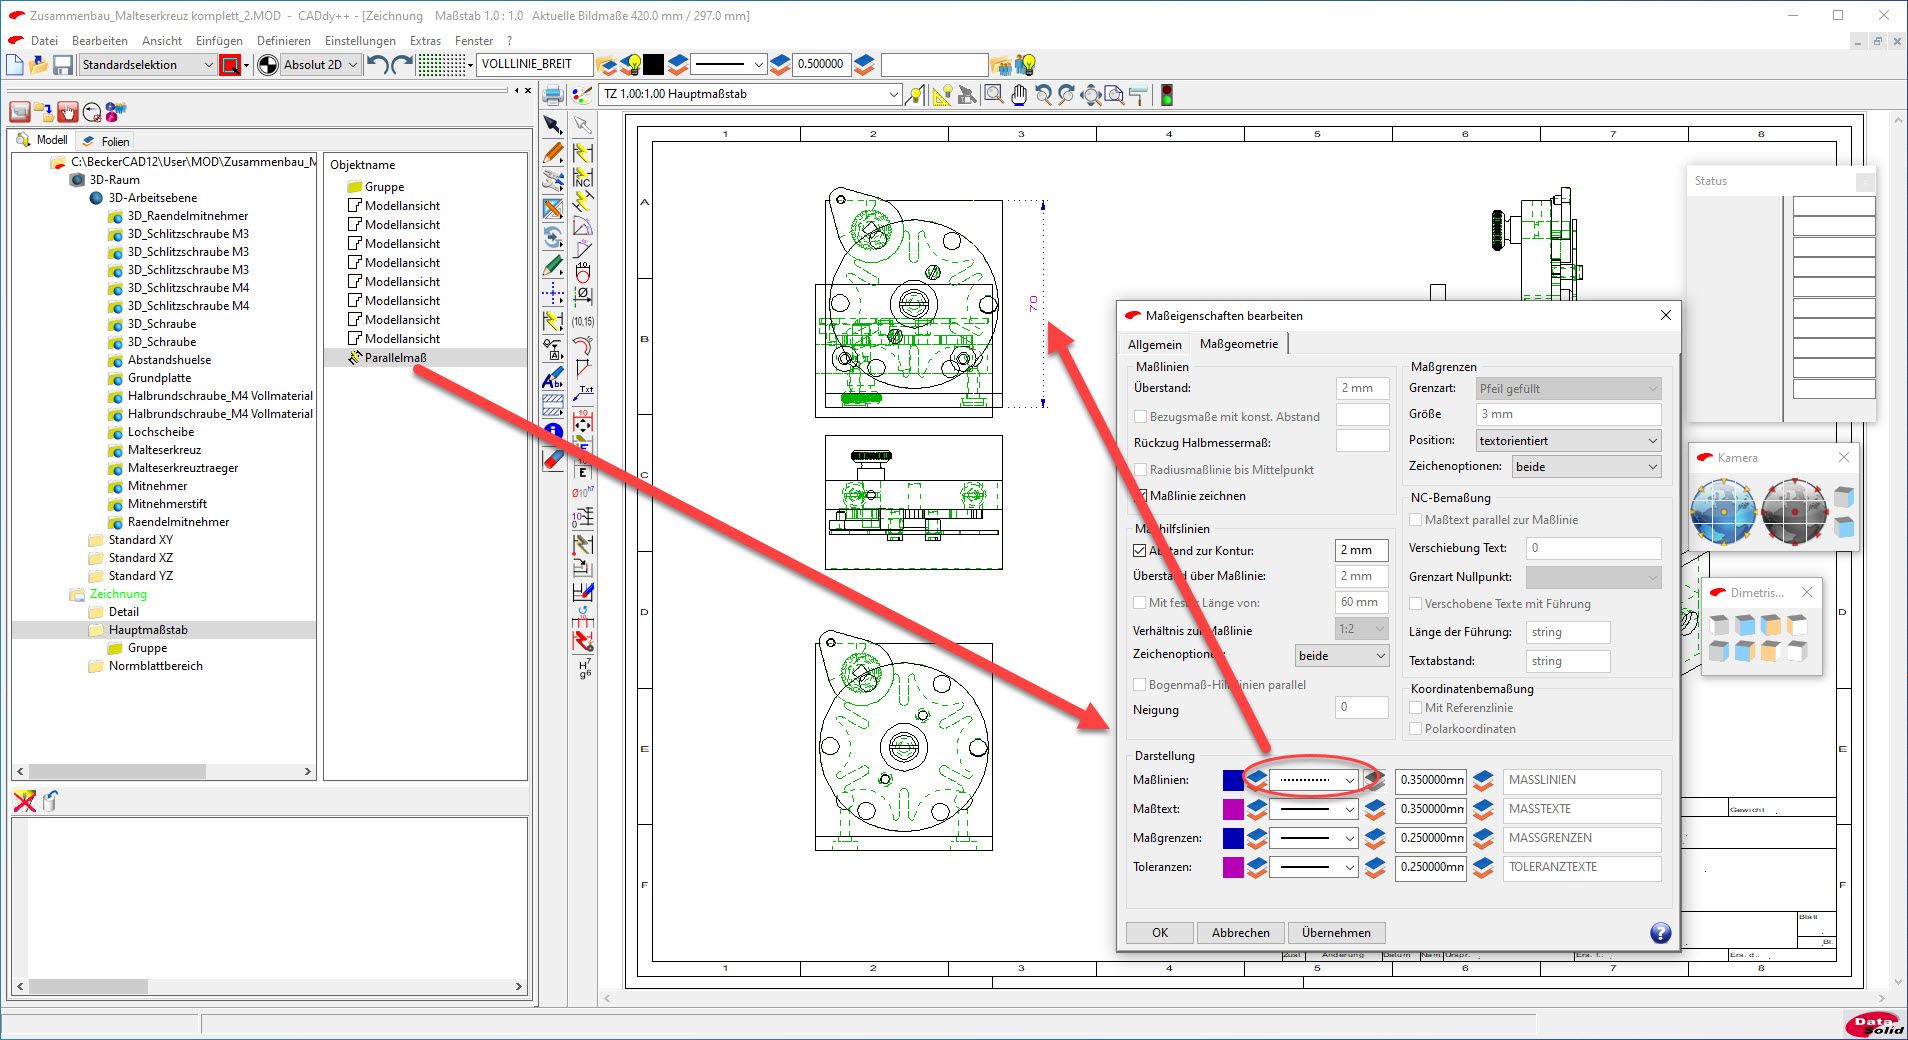Click the redo arrow icon
The image size is (1908, 1040).
coord(402,65)
